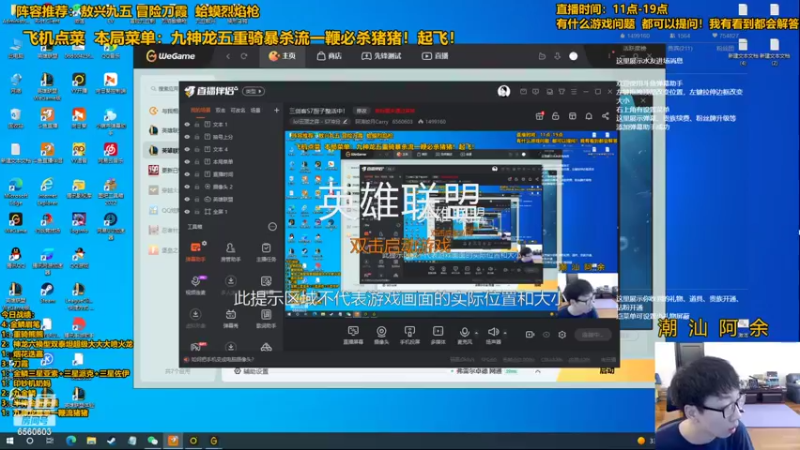Screen dimensions: 800x450
Task: Open the pill dropdown beside 直播伴侣 logo
Action: coord(253,91)
